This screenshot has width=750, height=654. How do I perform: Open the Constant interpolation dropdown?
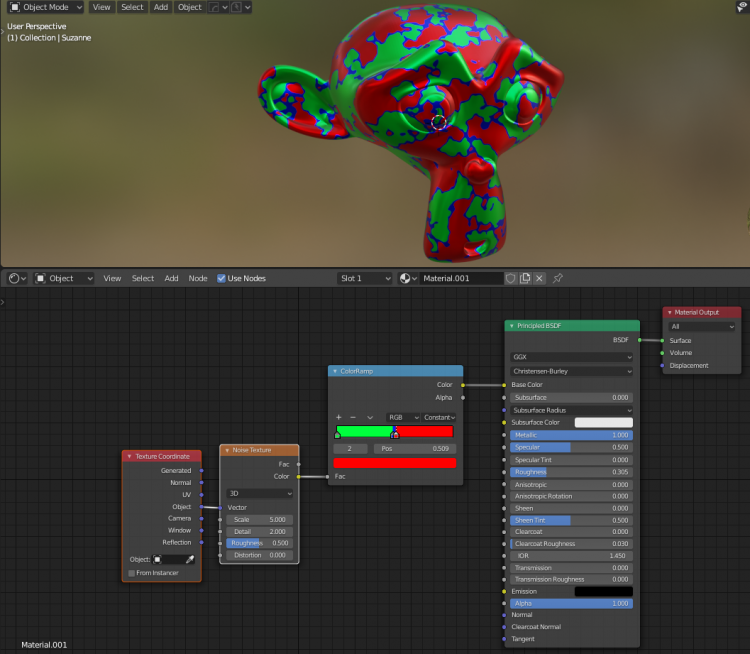tap(438, 417)
